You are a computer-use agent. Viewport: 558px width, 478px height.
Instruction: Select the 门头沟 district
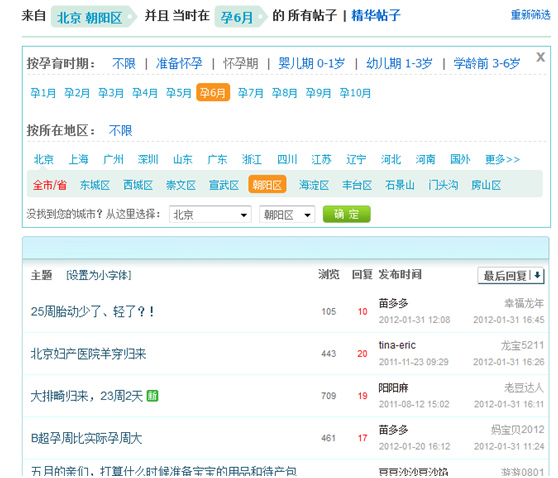pyautogui.click(x=443, y=185)
